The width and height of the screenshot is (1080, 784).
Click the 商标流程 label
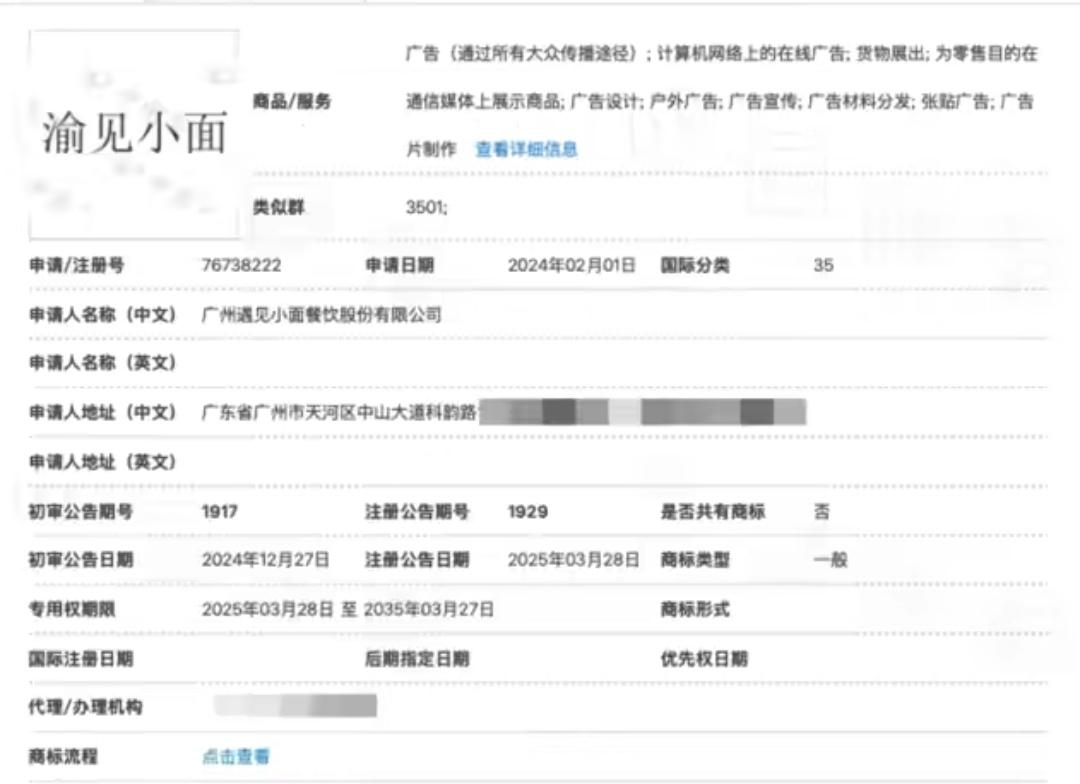click(63, 756)
